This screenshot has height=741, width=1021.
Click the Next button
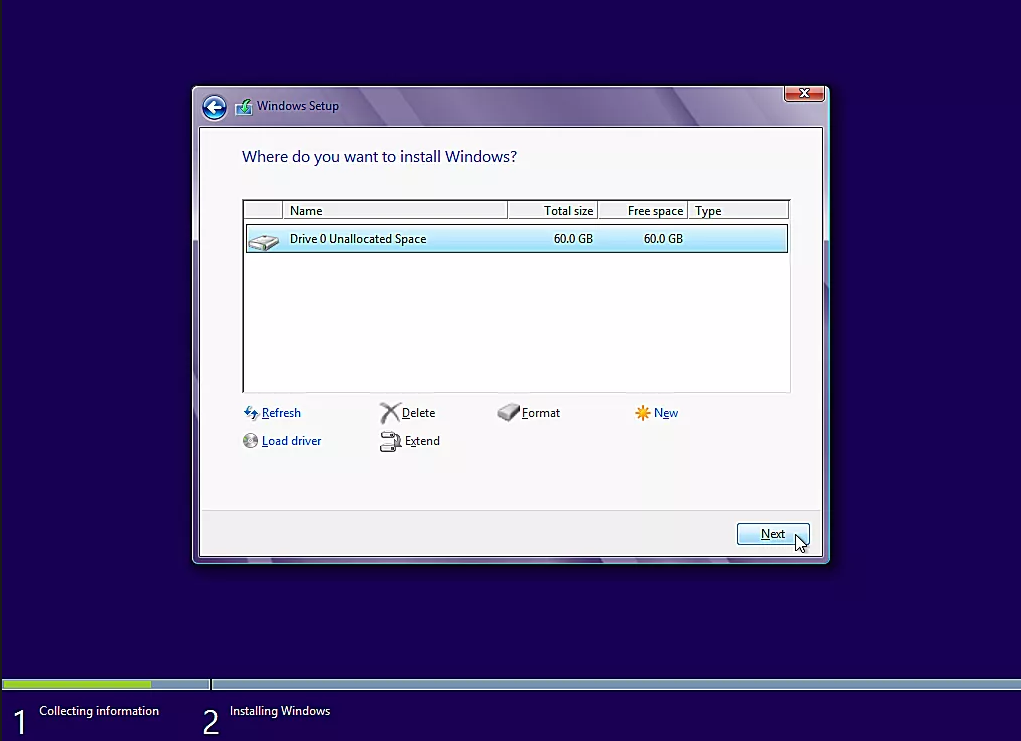[773, 534]
